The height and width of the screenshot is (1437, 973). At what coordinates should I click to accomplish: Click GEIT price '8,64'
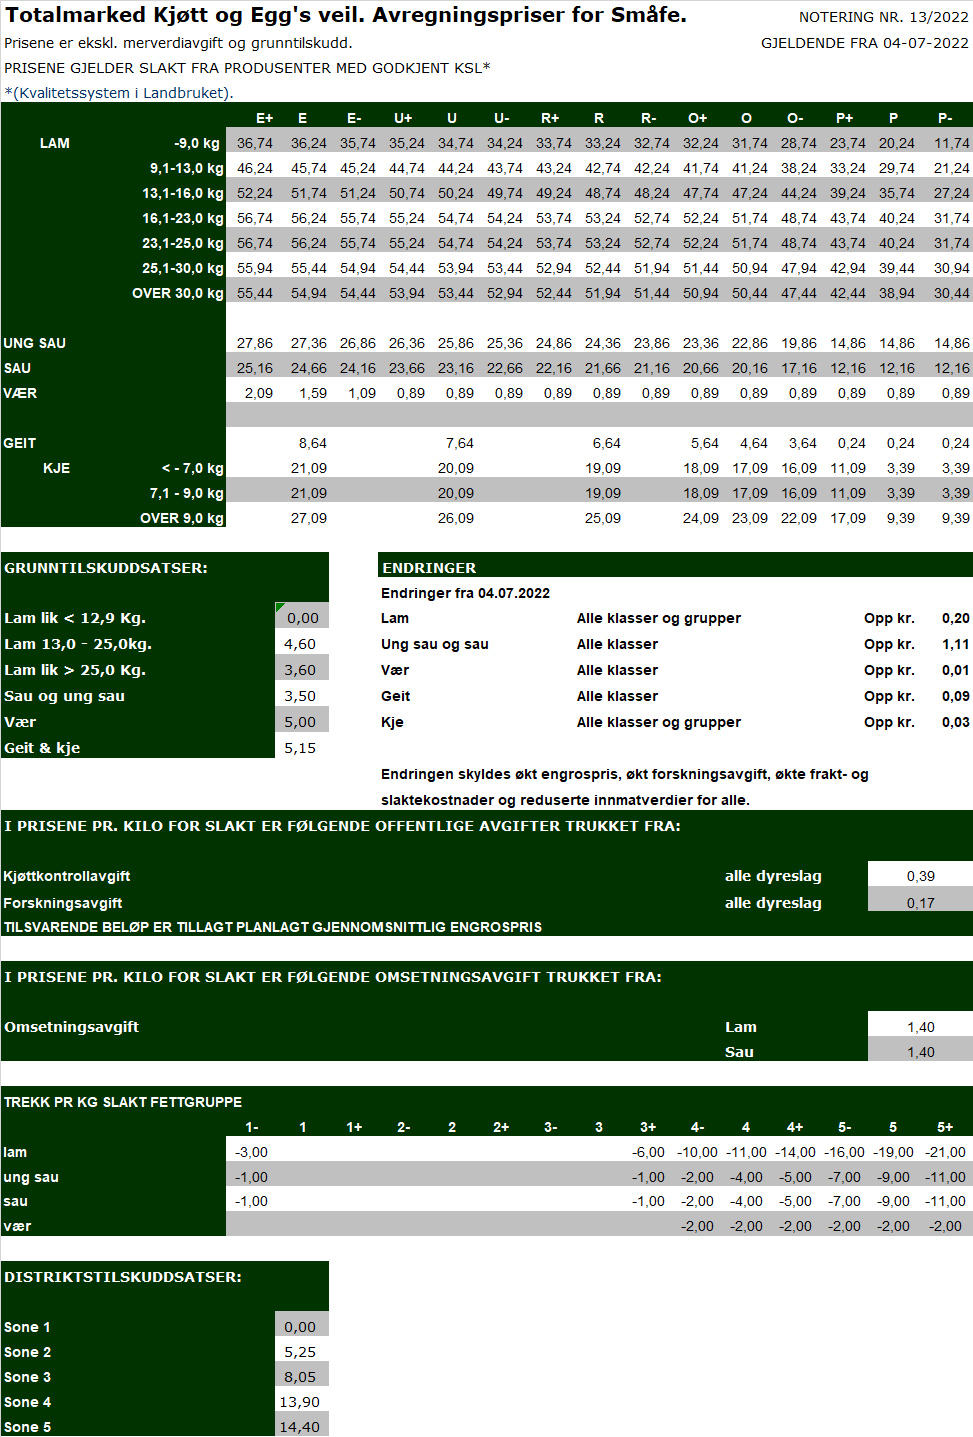pos(313,443)
